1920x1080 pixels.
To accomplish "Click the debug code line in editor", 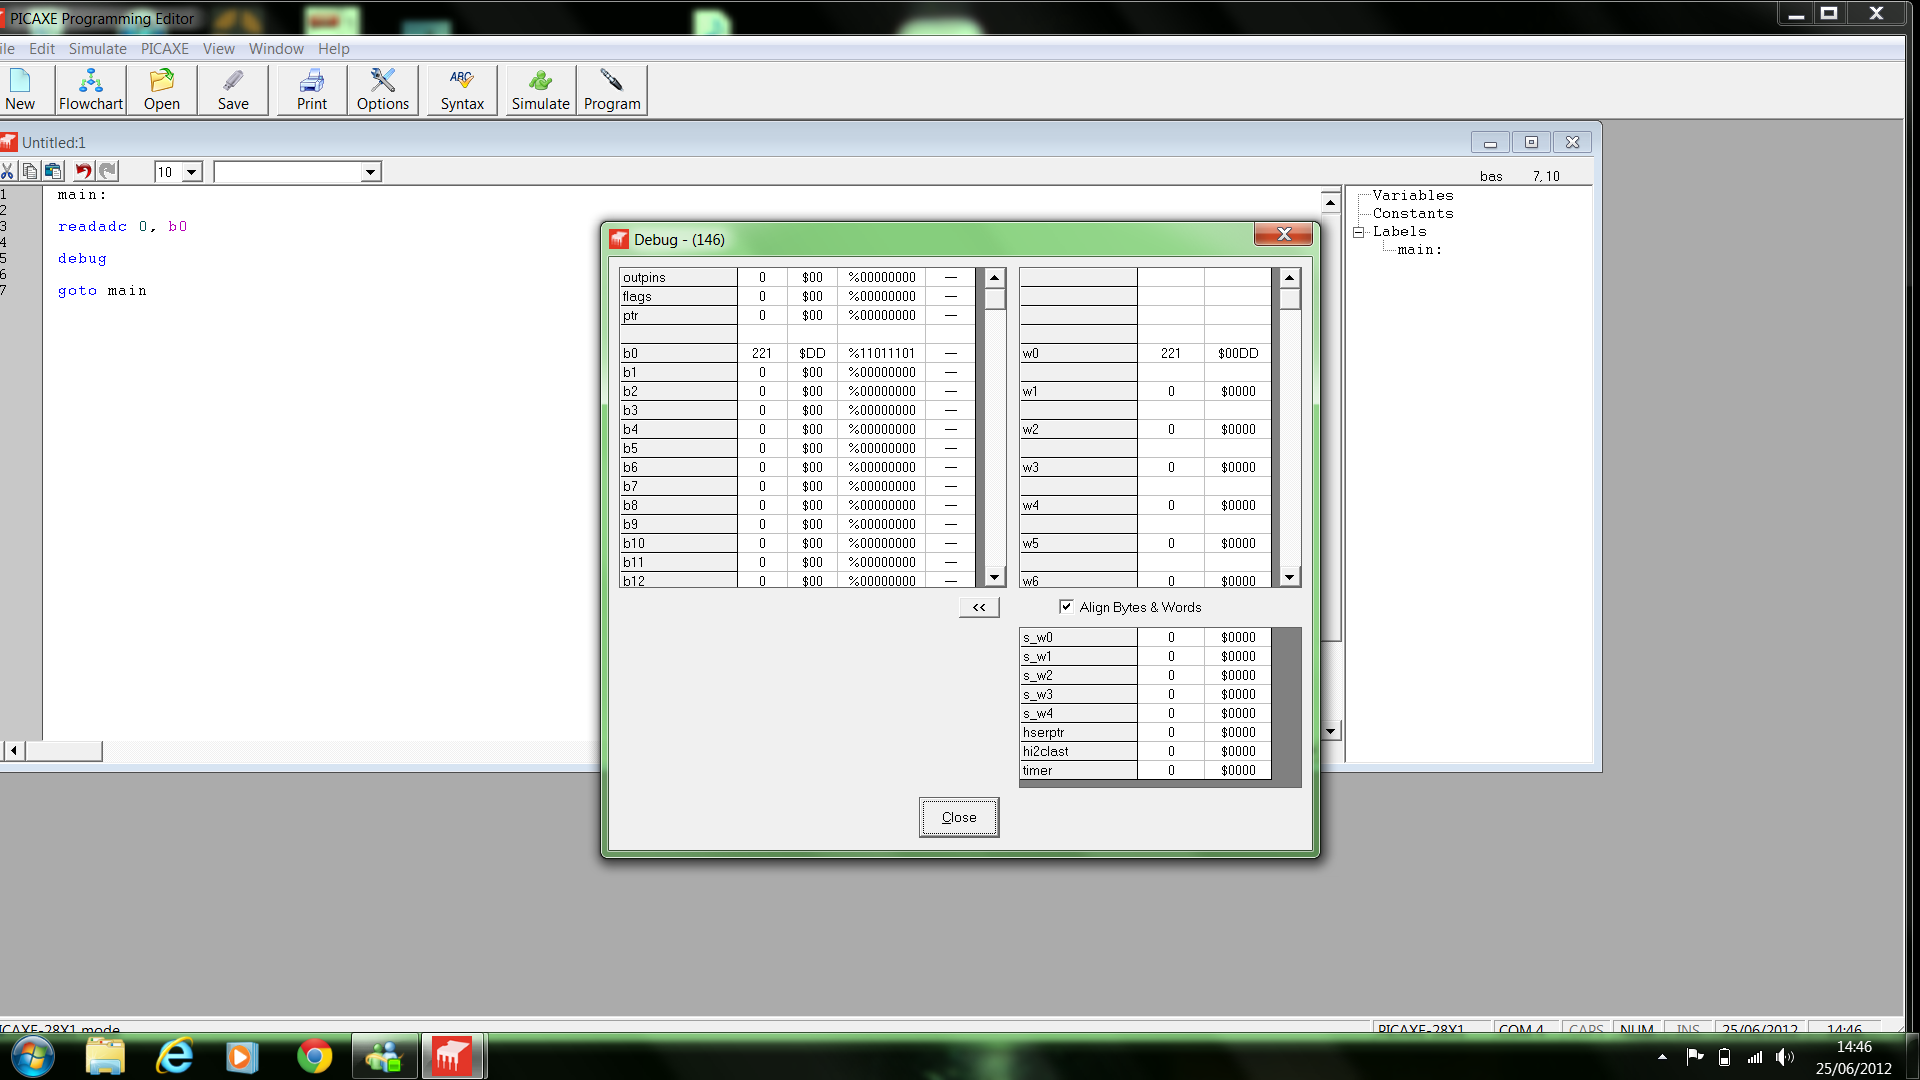I will [82, 259].
